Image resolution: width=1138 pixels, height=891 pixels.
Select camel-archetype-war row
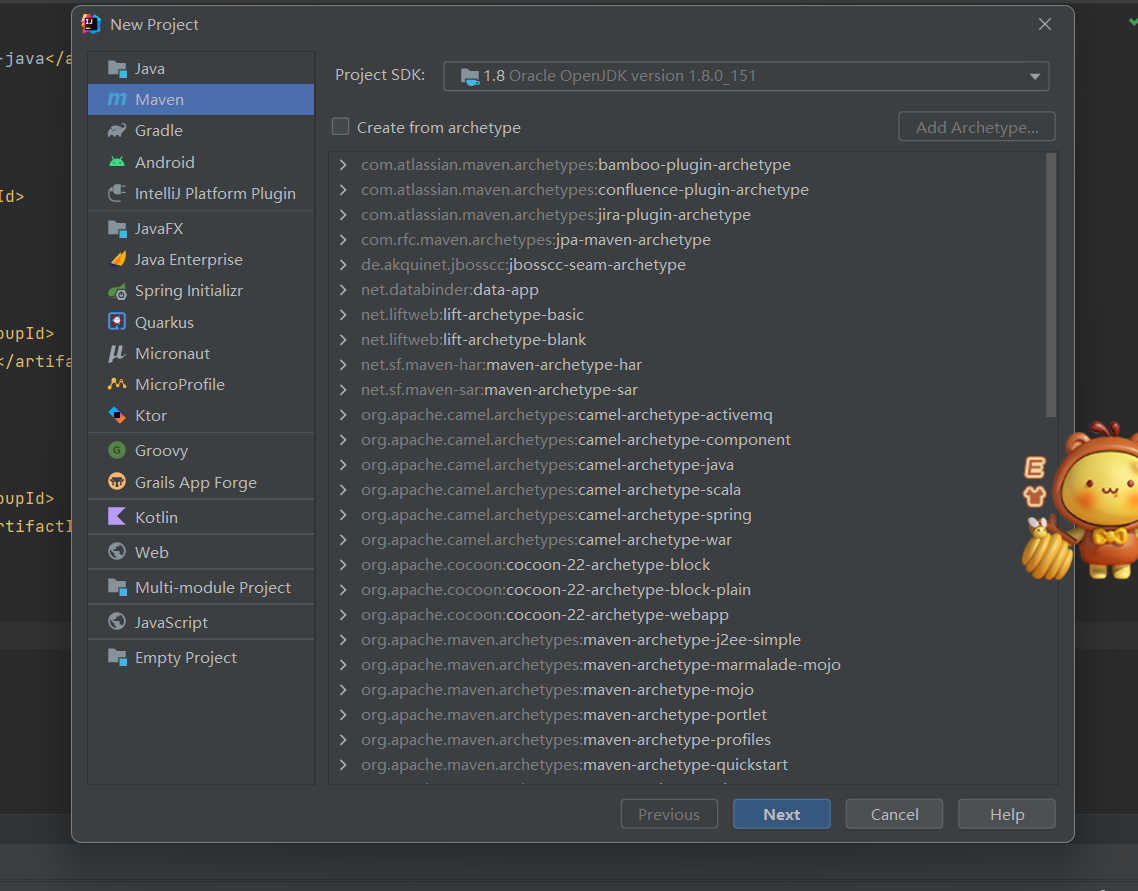pos(687,540)
